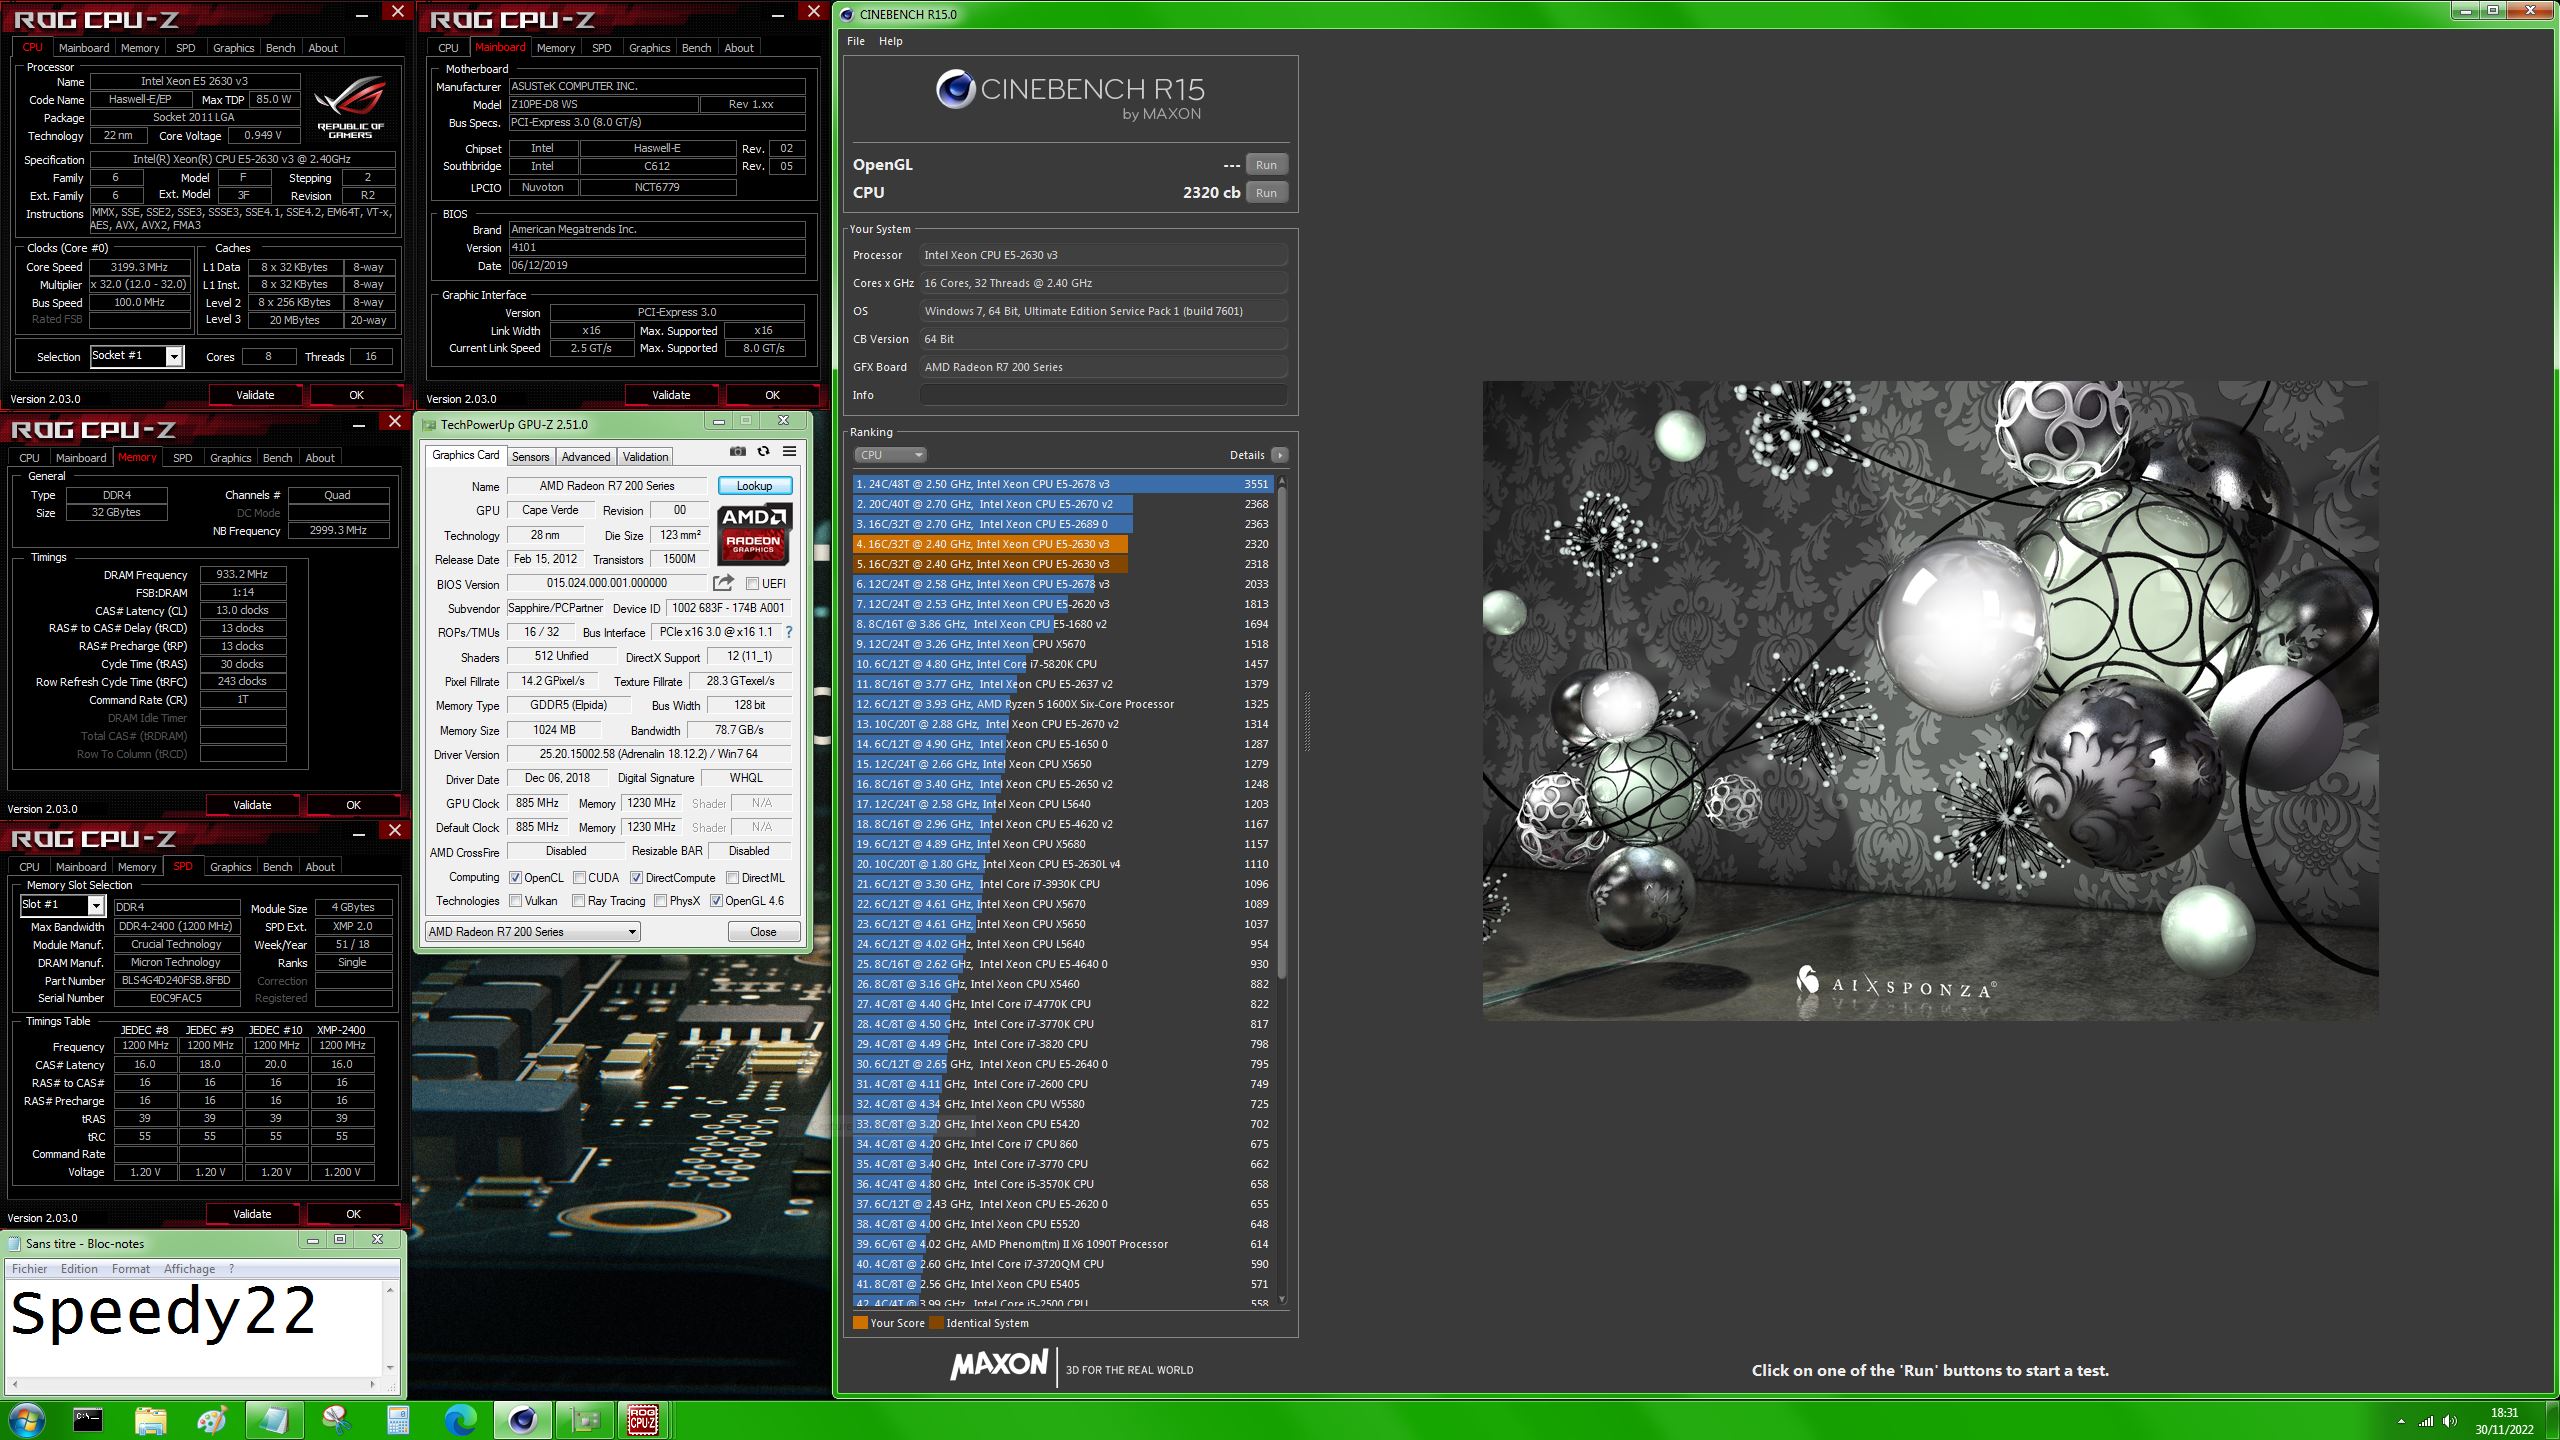Open Calculator from the taskbar
This screenshot has height=1440, width=2560.
[x=398, y=1419]
